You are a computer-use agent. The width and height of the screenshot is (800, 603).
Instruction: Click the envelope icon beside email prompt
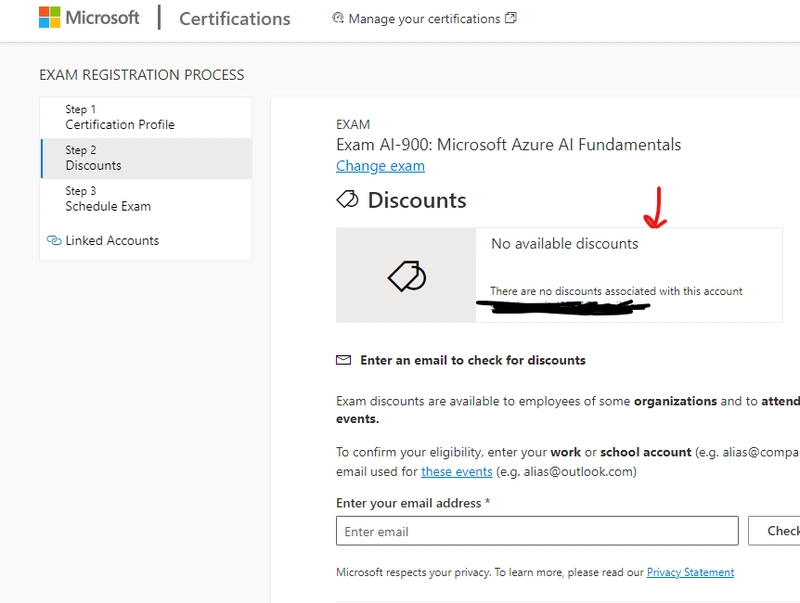tap(344, 360)
